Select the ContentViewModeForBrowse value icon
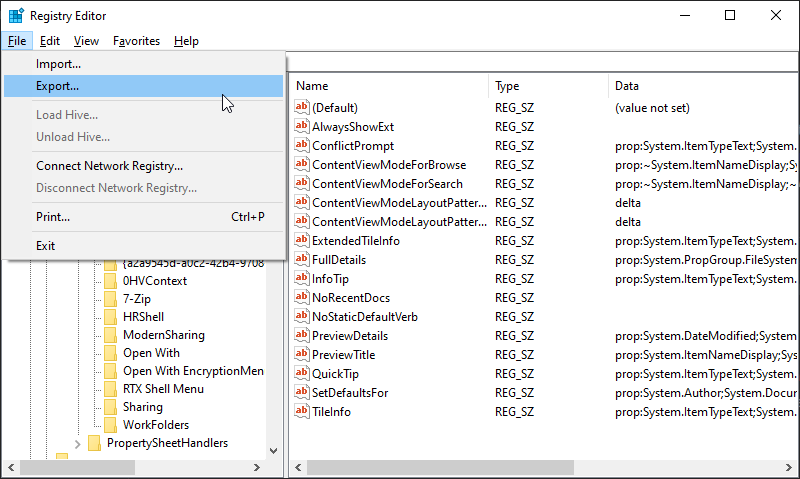 [302, 164]
